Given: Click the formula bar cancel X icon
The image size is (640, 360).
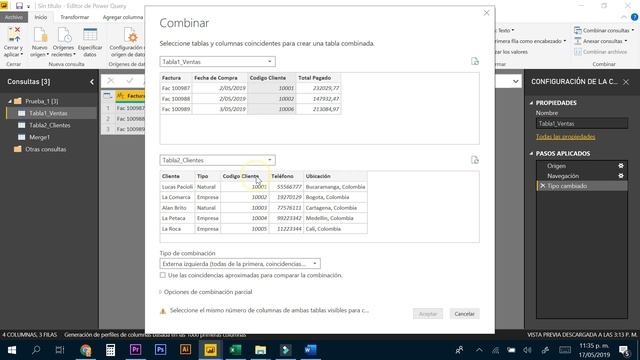Looking at the screenshot, I should pos(110,81).
